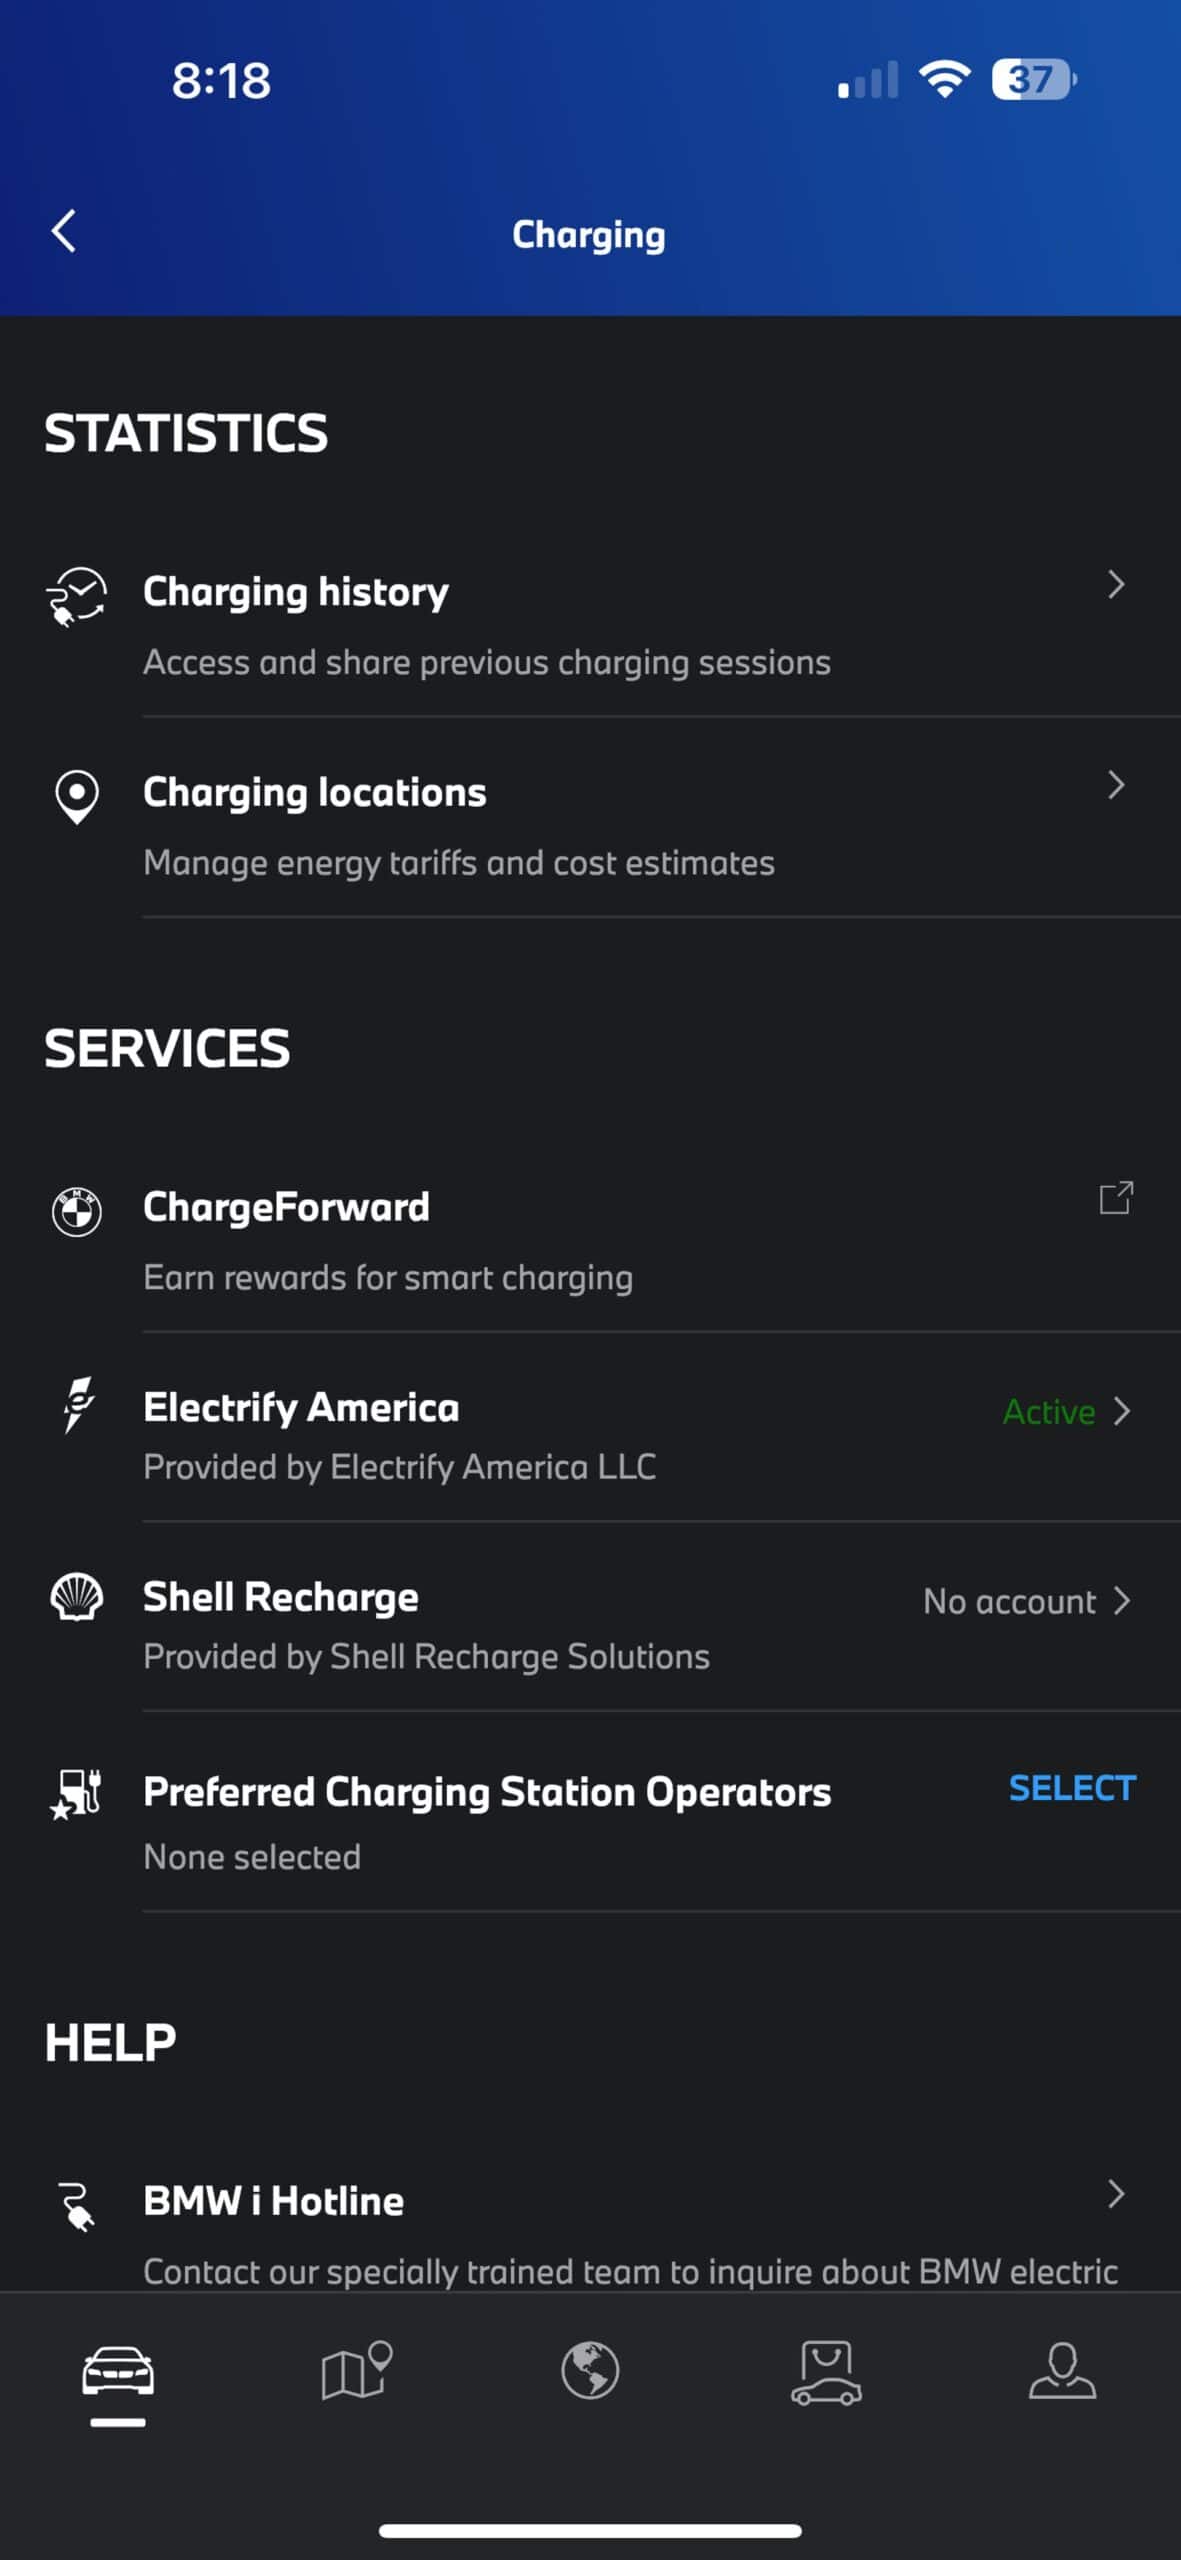
Task: Open BMW i Hotline chevron arrow
Action: coord(1116,2194)
